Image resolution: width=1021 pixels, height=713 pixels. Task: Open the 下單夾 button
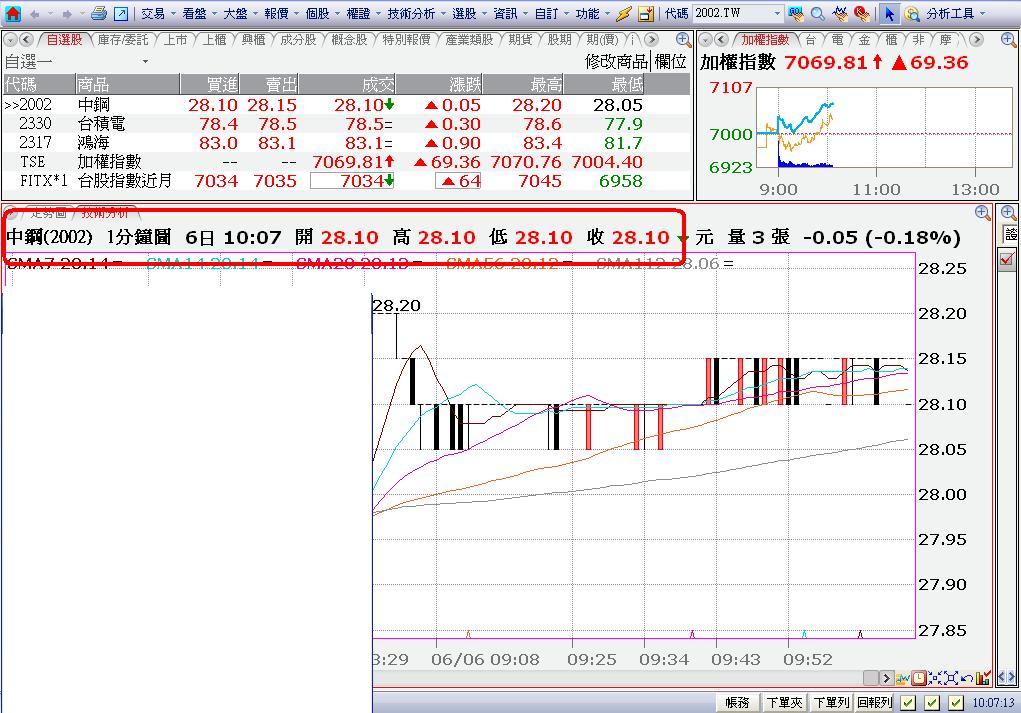click(784, 703)
